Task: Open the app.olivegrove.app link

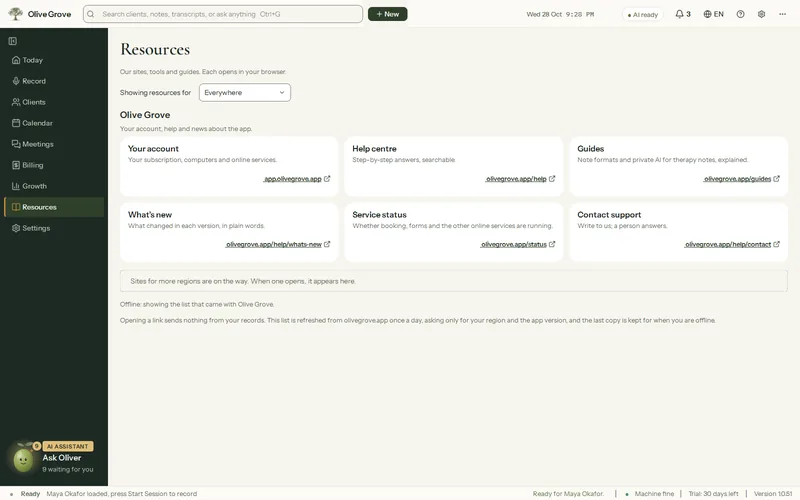Action: pyautogui.click(x=293, y=179)
